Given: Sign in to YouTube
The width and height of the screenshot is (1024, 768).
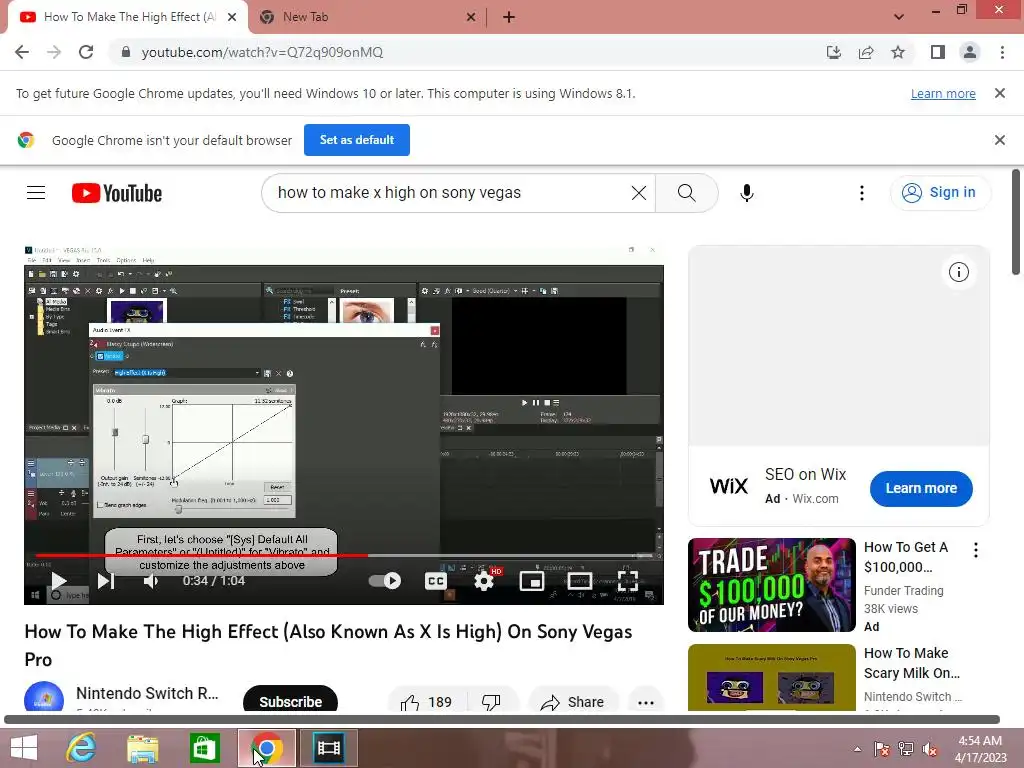Looking at the screenshot, I should tap(940, 193).
